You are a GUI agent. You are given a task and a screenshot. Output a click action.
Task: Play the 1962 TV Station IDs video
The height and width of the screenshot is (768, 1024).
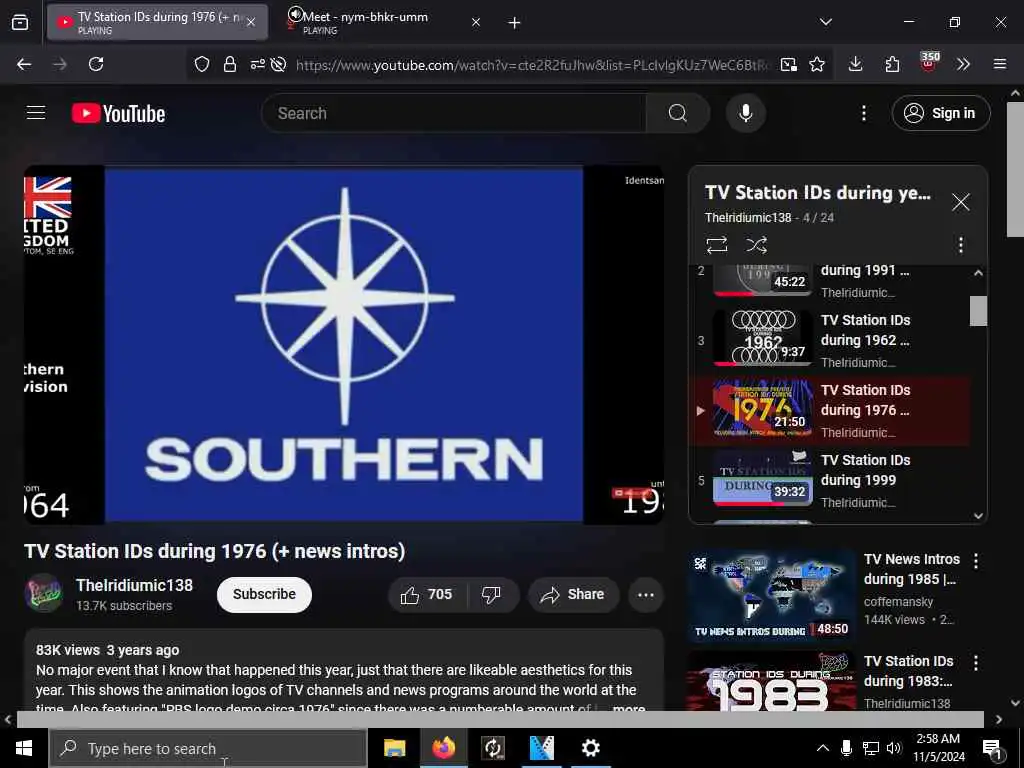[x=829, y=340]
